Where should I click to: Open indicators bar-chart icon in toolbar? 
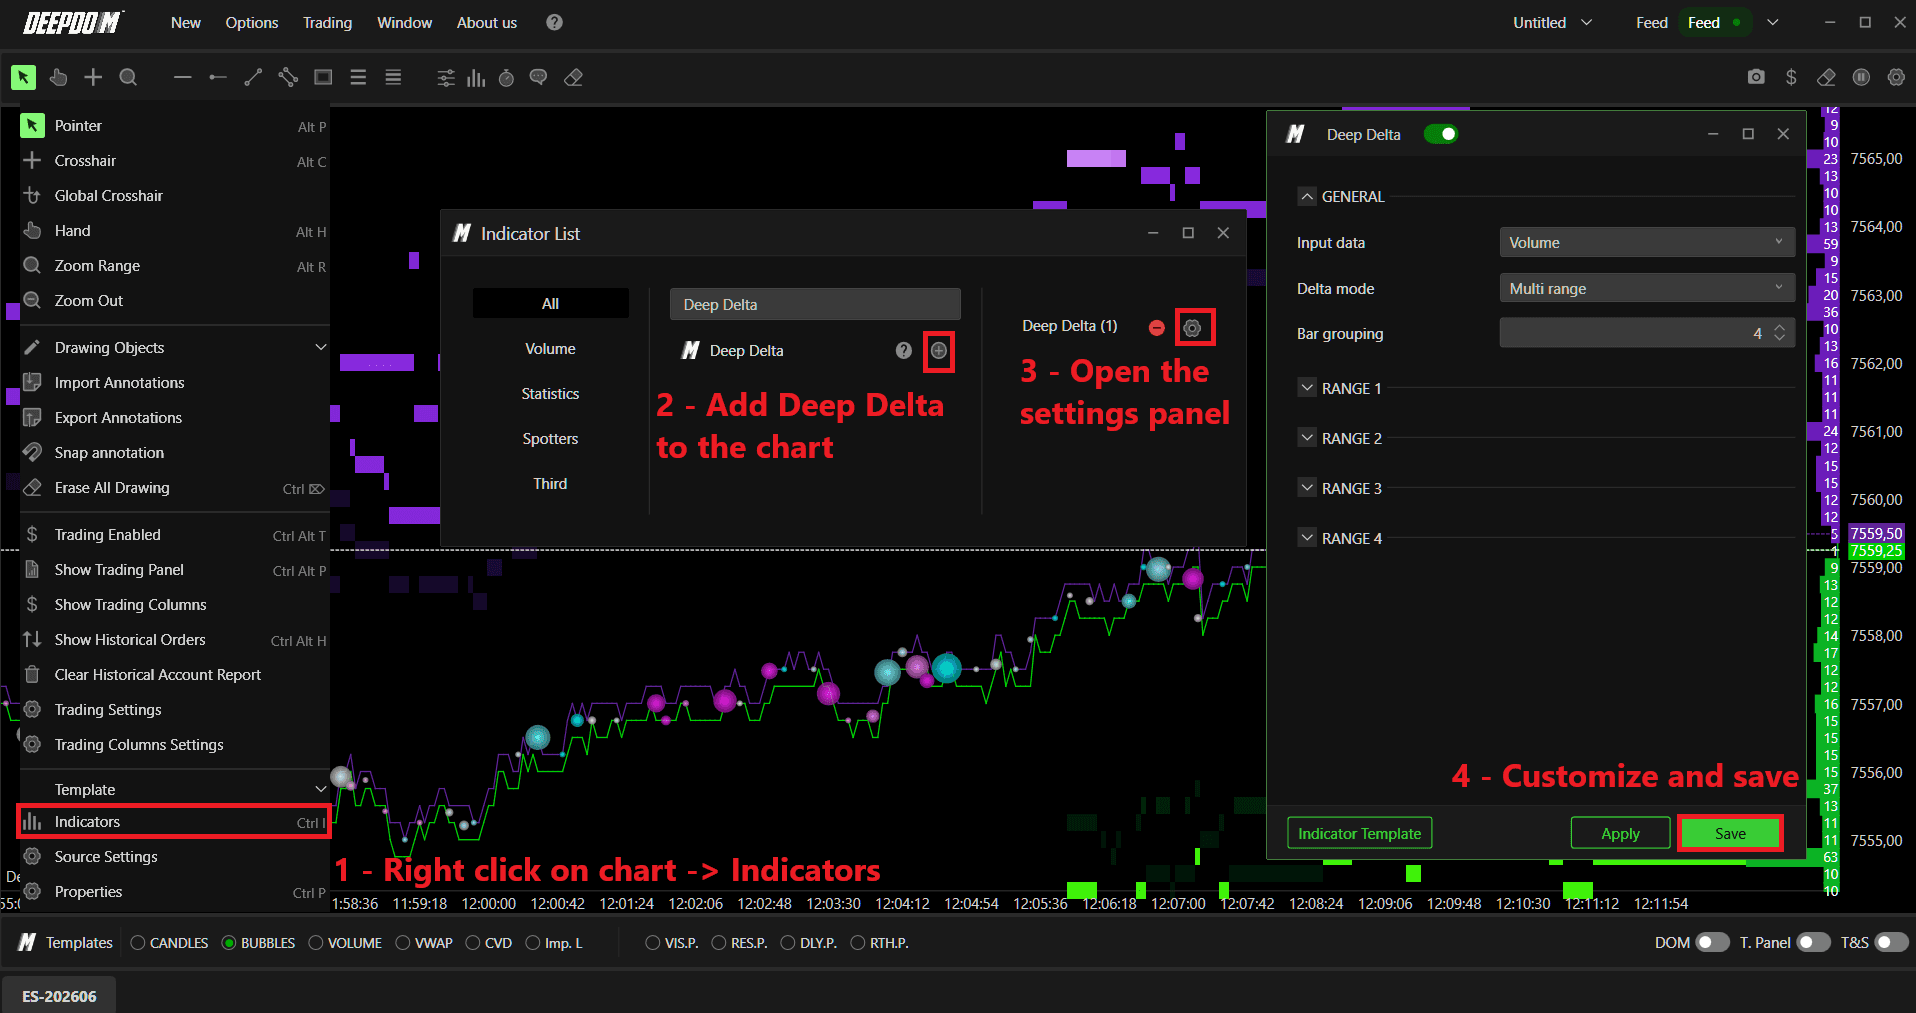click(x=476, y=77)
